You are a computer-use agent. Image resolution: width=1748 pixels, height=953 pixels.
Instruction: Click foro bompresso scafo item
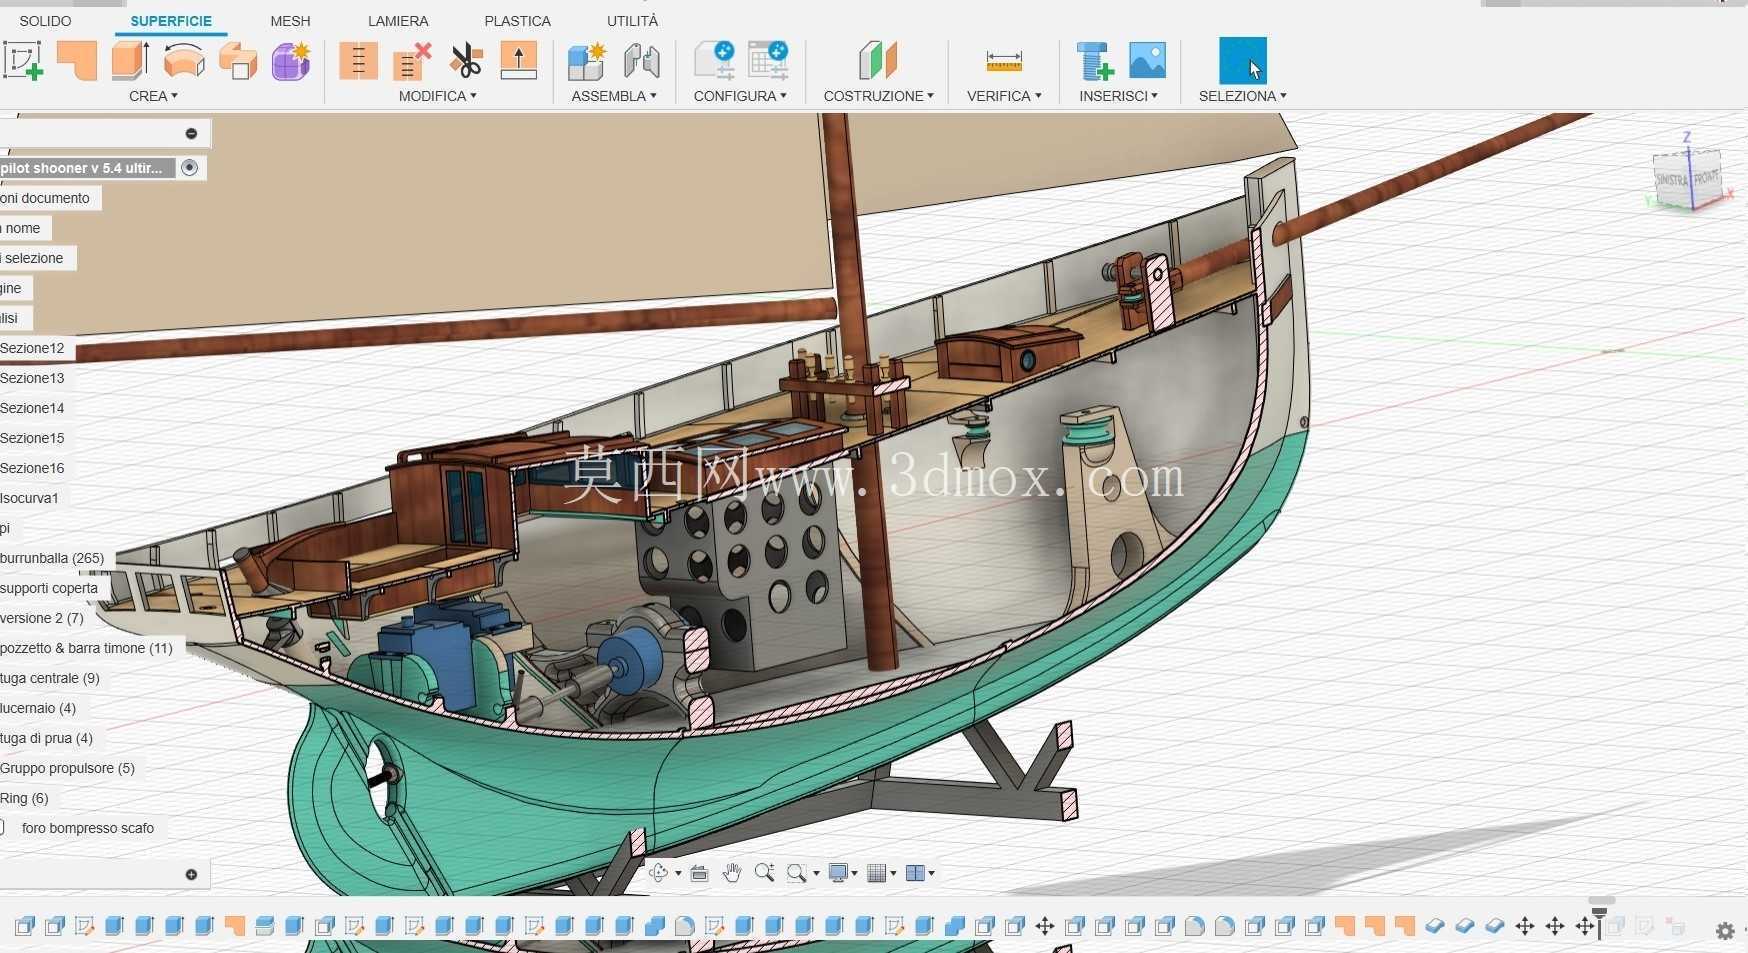[88, 828]
